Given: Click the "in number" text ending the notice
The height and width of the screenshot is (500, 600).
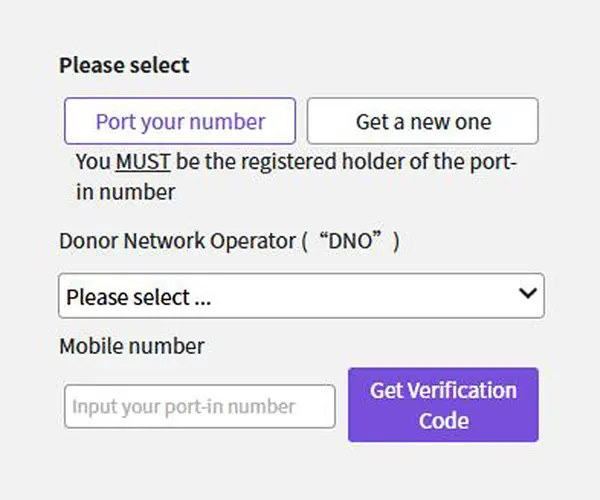Looking at the screenshot, I should pos(125,191).
